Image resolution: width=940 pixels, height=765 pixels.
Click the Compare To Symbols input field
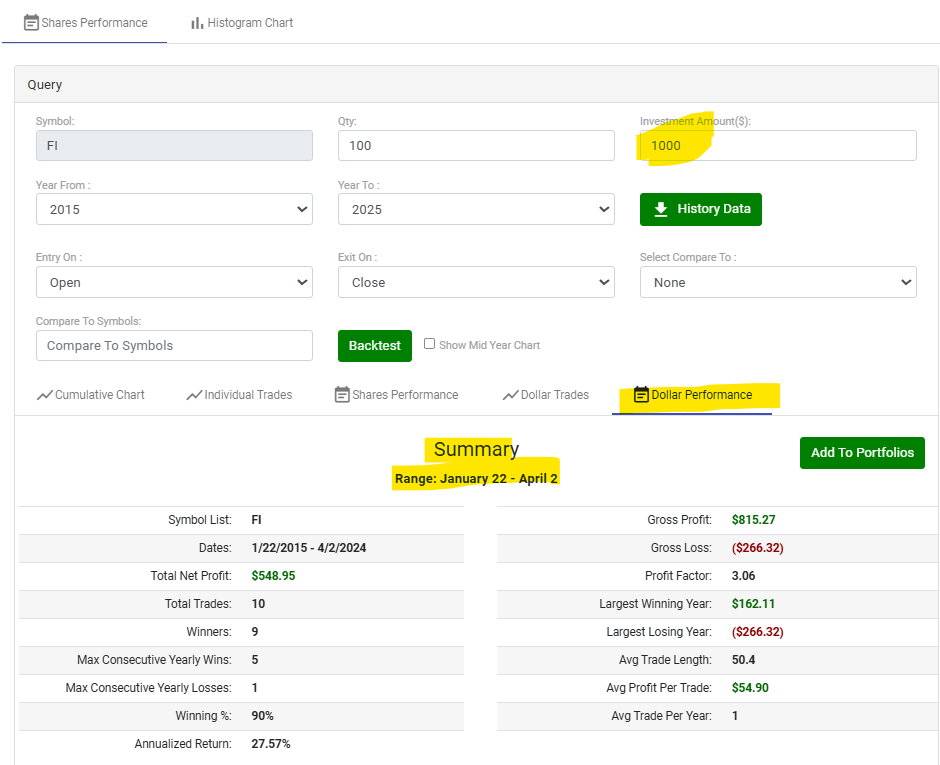click(x=174, y=346)
